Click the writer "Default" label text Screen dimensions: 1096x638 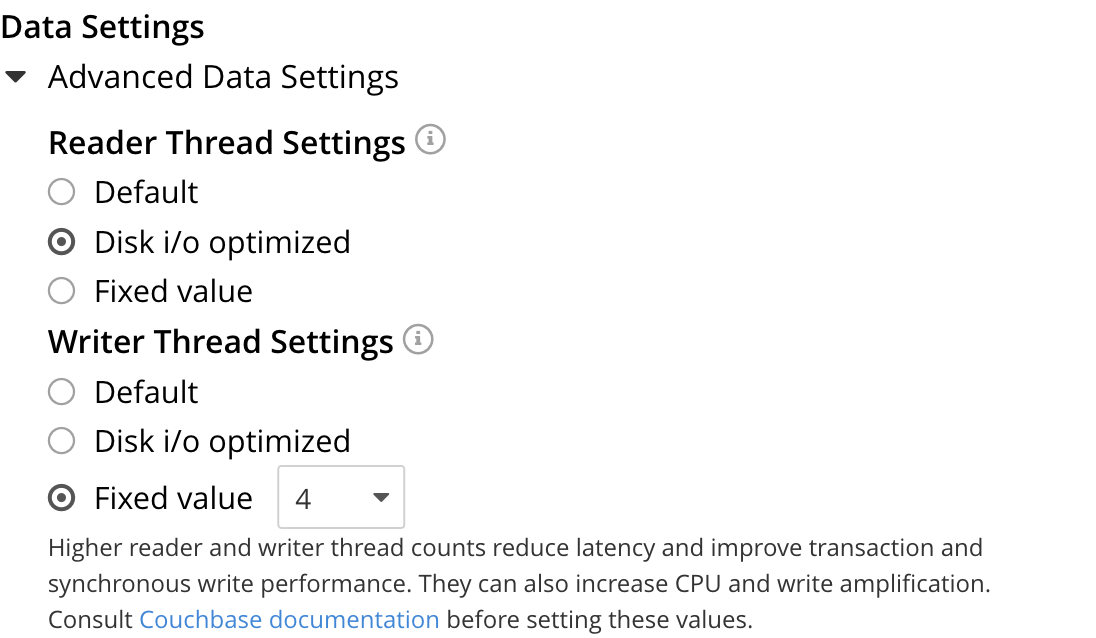point(146,391)
